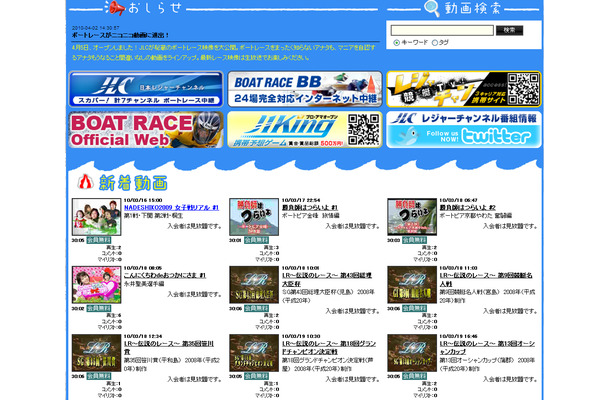Image resolution: width=610 pixels, height=400 pixels.
Task: Click 会員無料 badge under NADESHIKO2009 video
Action: coord(99,240)
